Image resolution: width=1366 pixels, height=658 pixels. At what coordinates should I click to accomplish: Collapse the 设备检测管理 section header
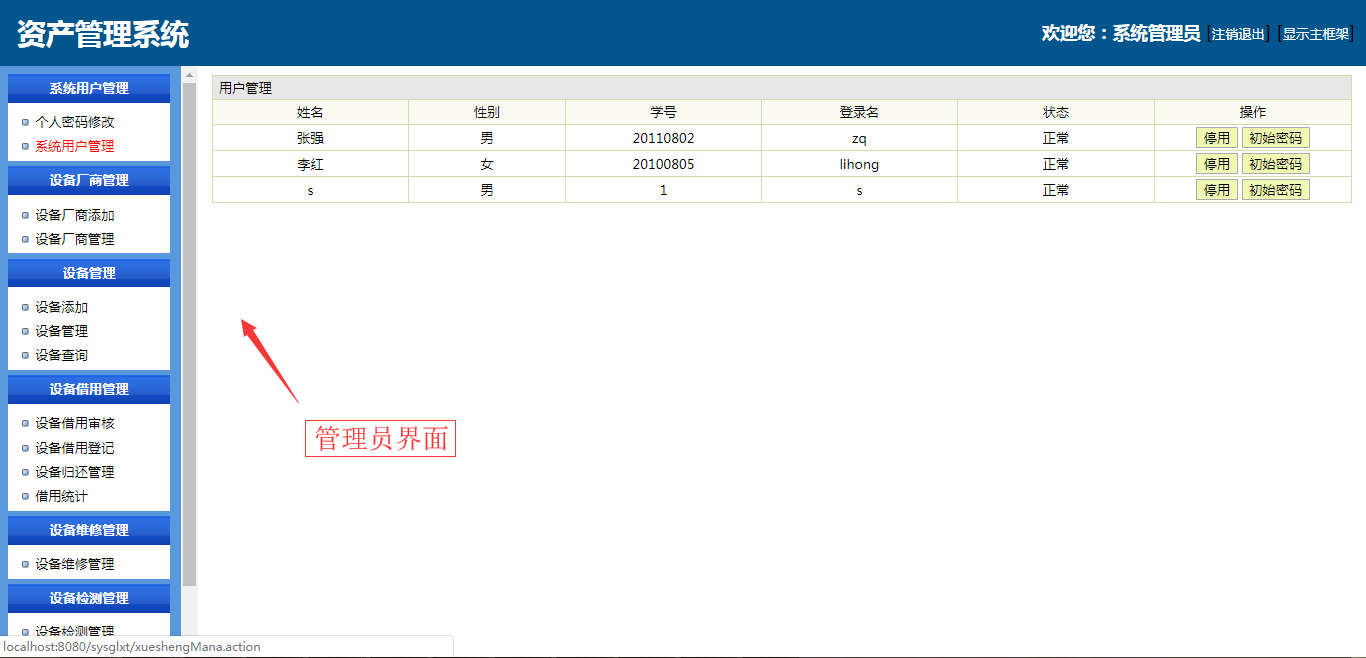89,598
